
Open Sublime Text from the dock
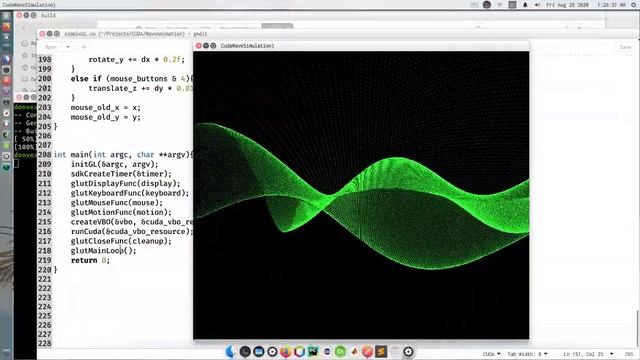(381, 351)
